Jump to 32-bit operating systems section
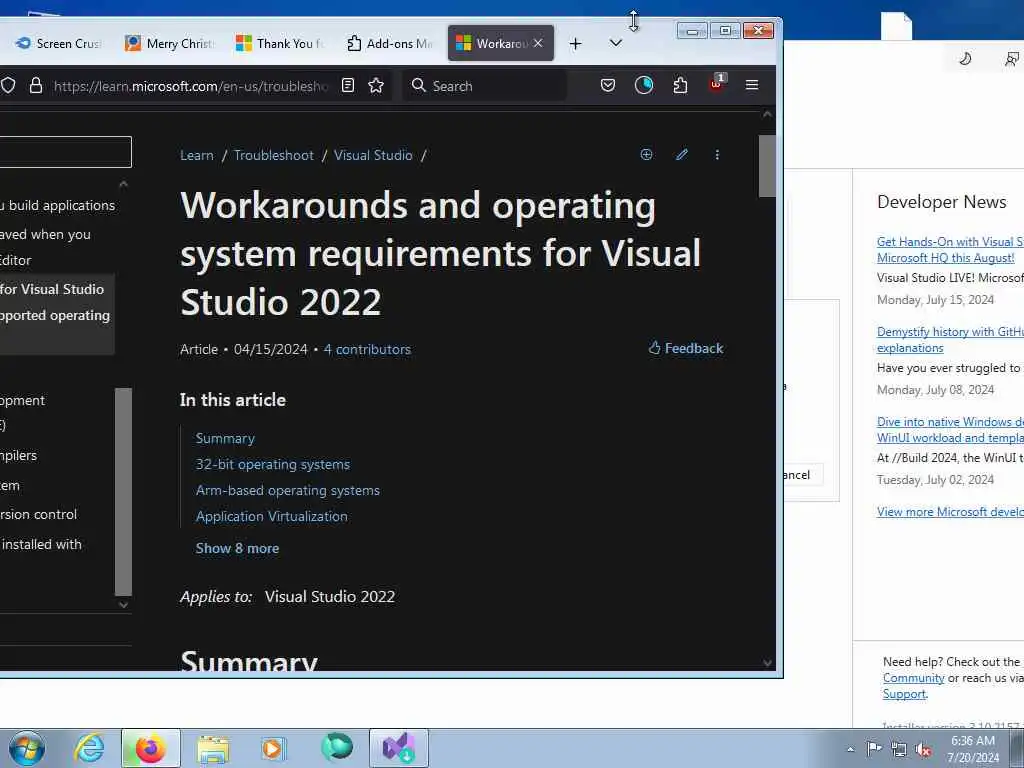This screenshot has width=1024, height=768. (273, 464)
